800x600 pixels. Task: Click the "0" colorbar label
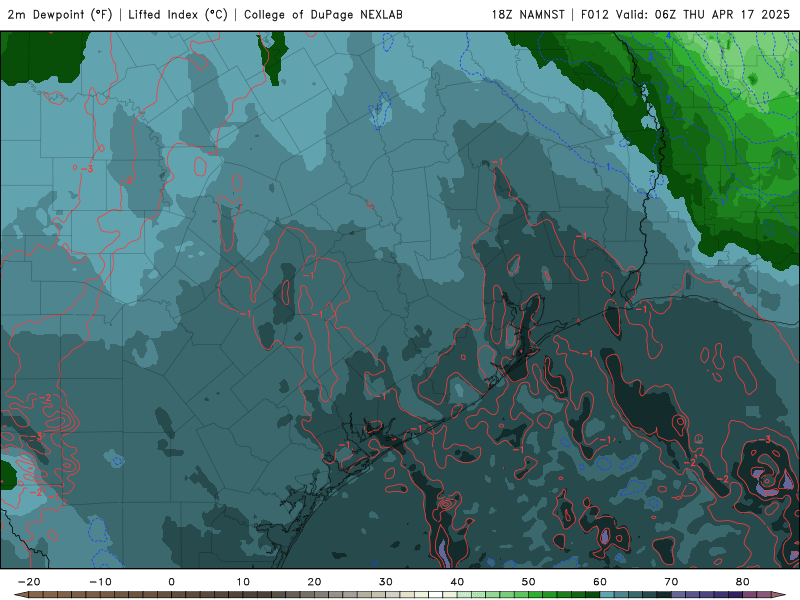point(171,582)
